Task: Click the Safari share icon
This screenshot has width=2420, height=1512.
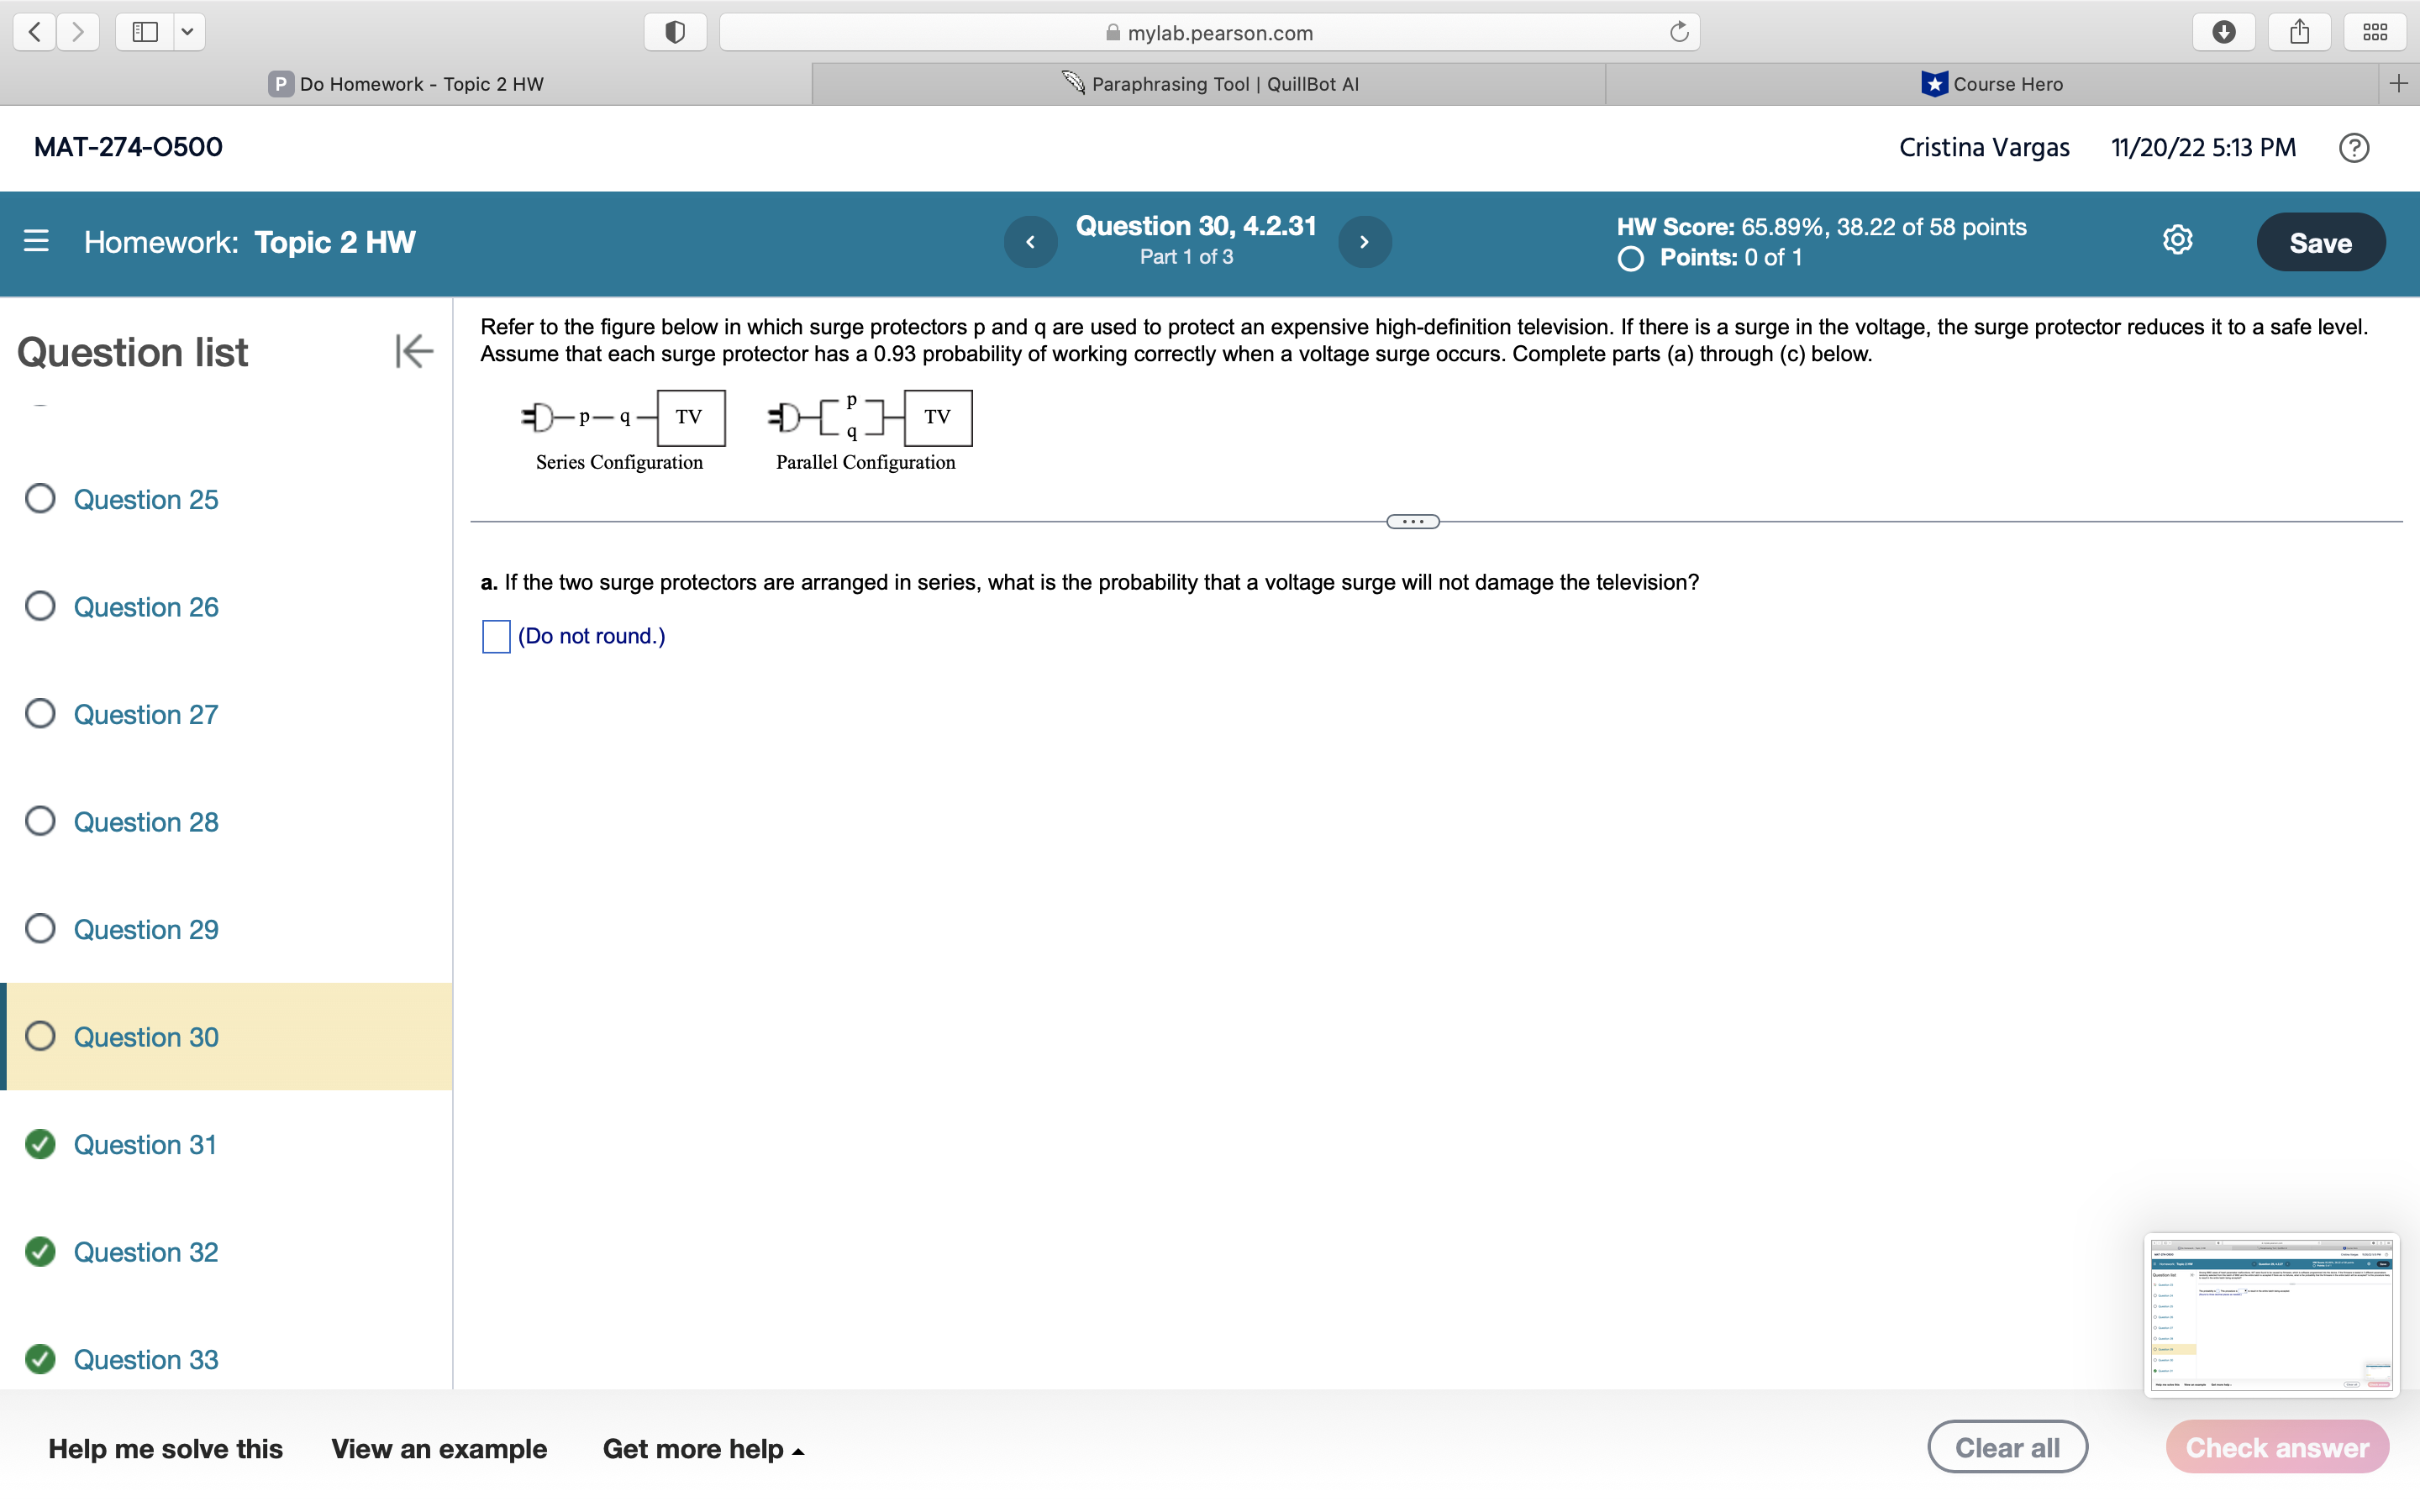Action: point(2299,31)
